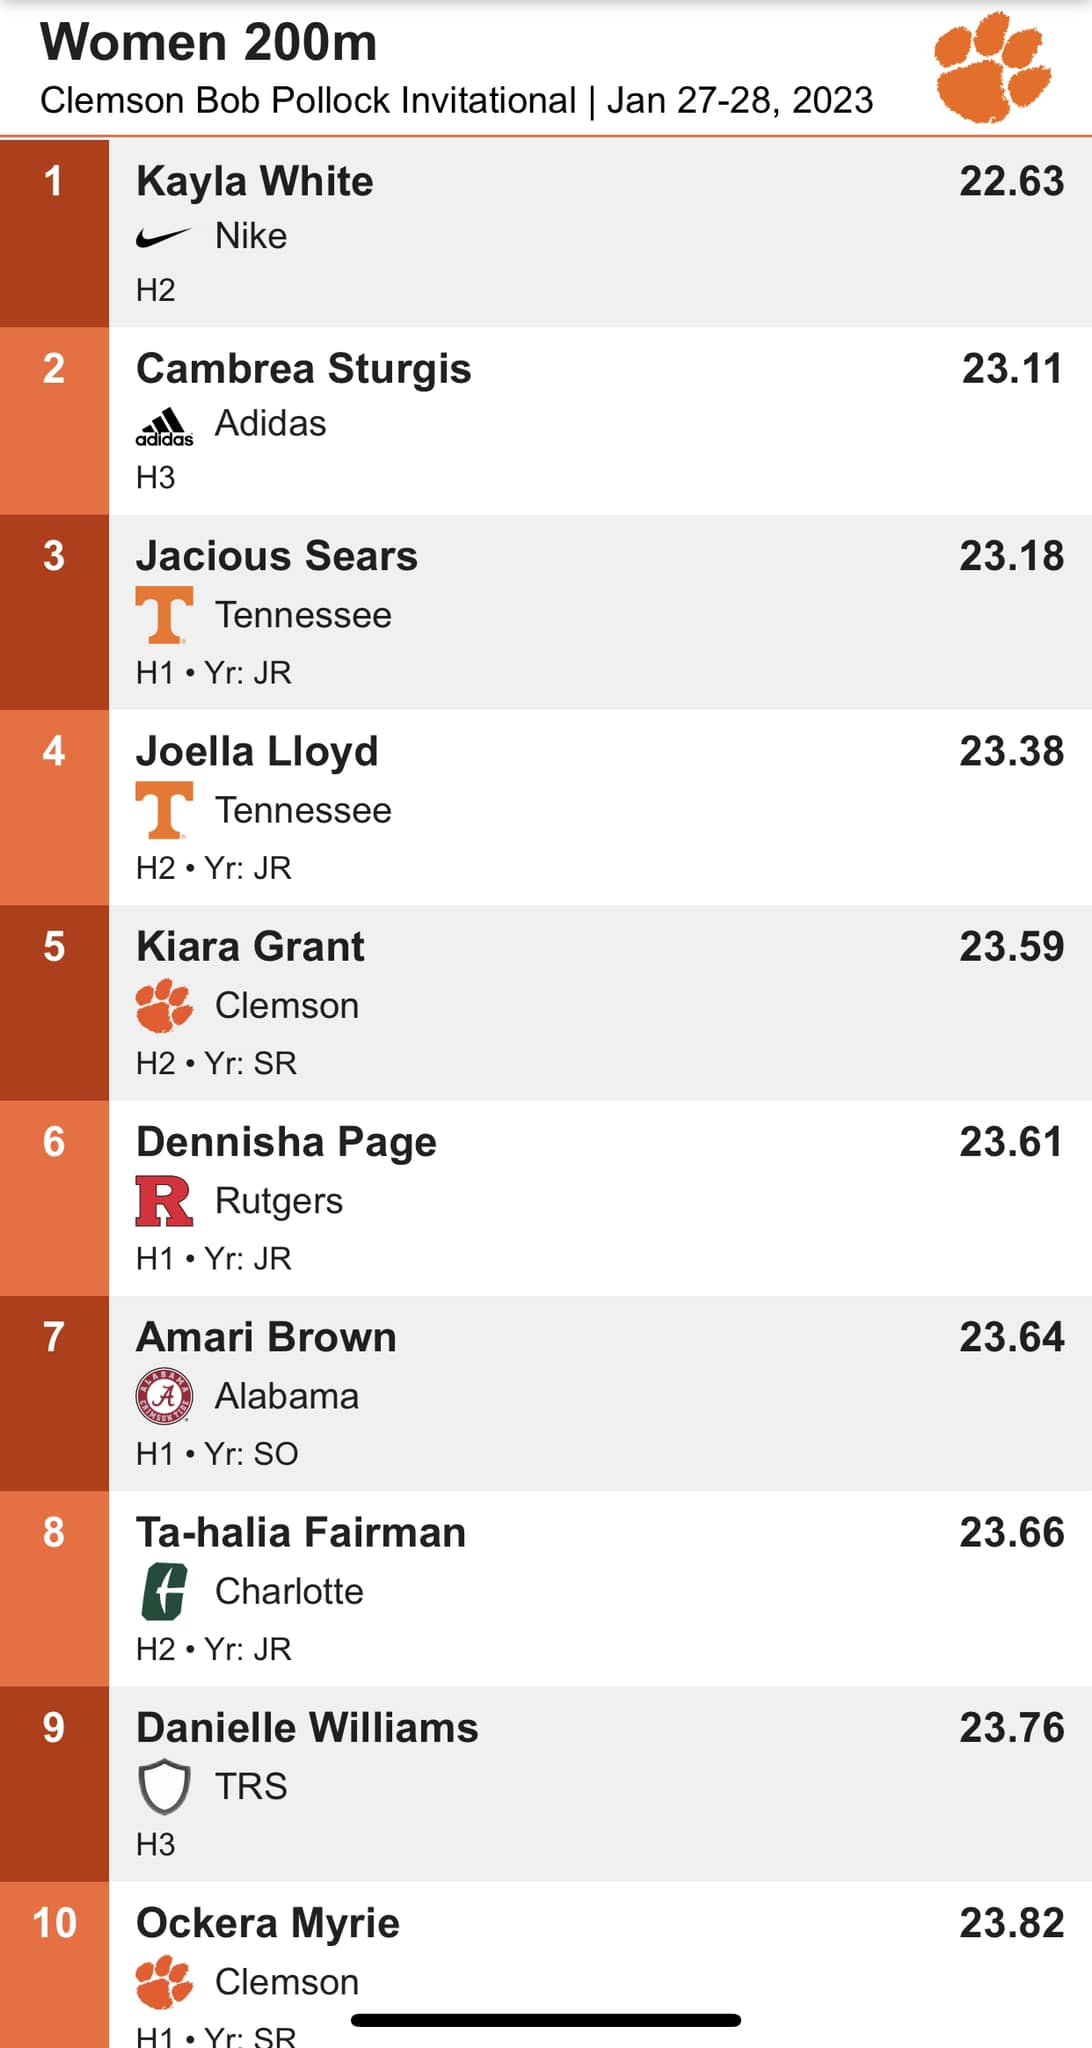The image size is (1092, 2048).
Task: Tap the 22.63 winning time
Action: coord(1012,181)
